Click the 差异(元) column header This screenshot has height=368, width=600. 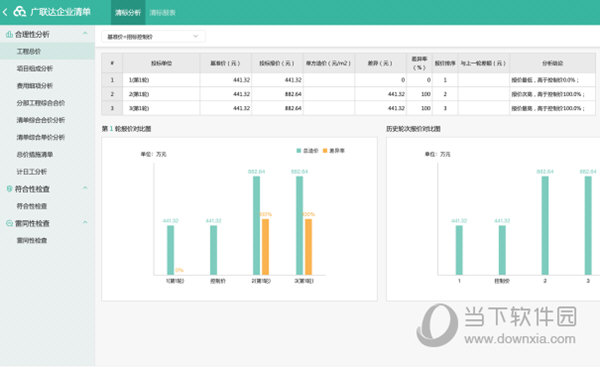[x=380, y=63]
